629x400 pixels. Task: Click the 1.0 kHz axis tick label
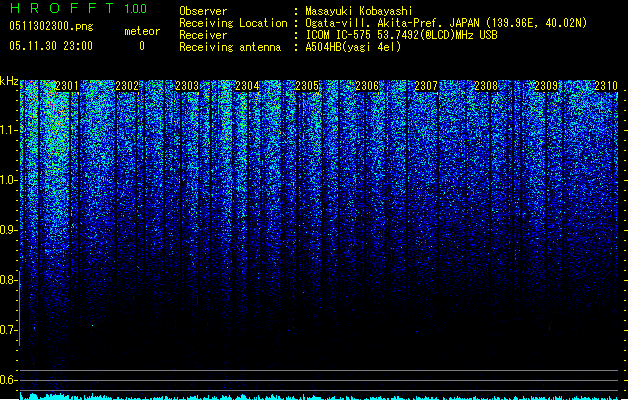point(9,180)
